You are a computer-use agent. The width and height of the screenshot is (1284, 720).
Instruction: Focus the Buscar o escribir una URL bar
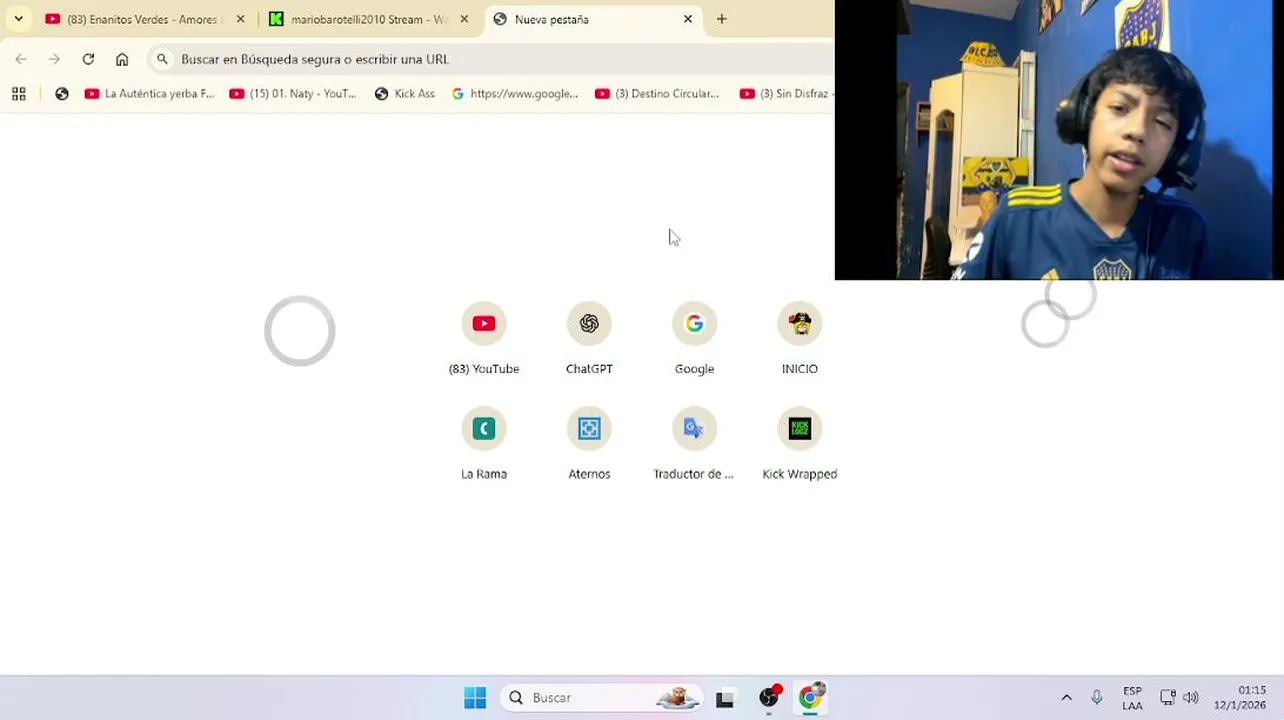pyautogui.click(x=490, y=59)
